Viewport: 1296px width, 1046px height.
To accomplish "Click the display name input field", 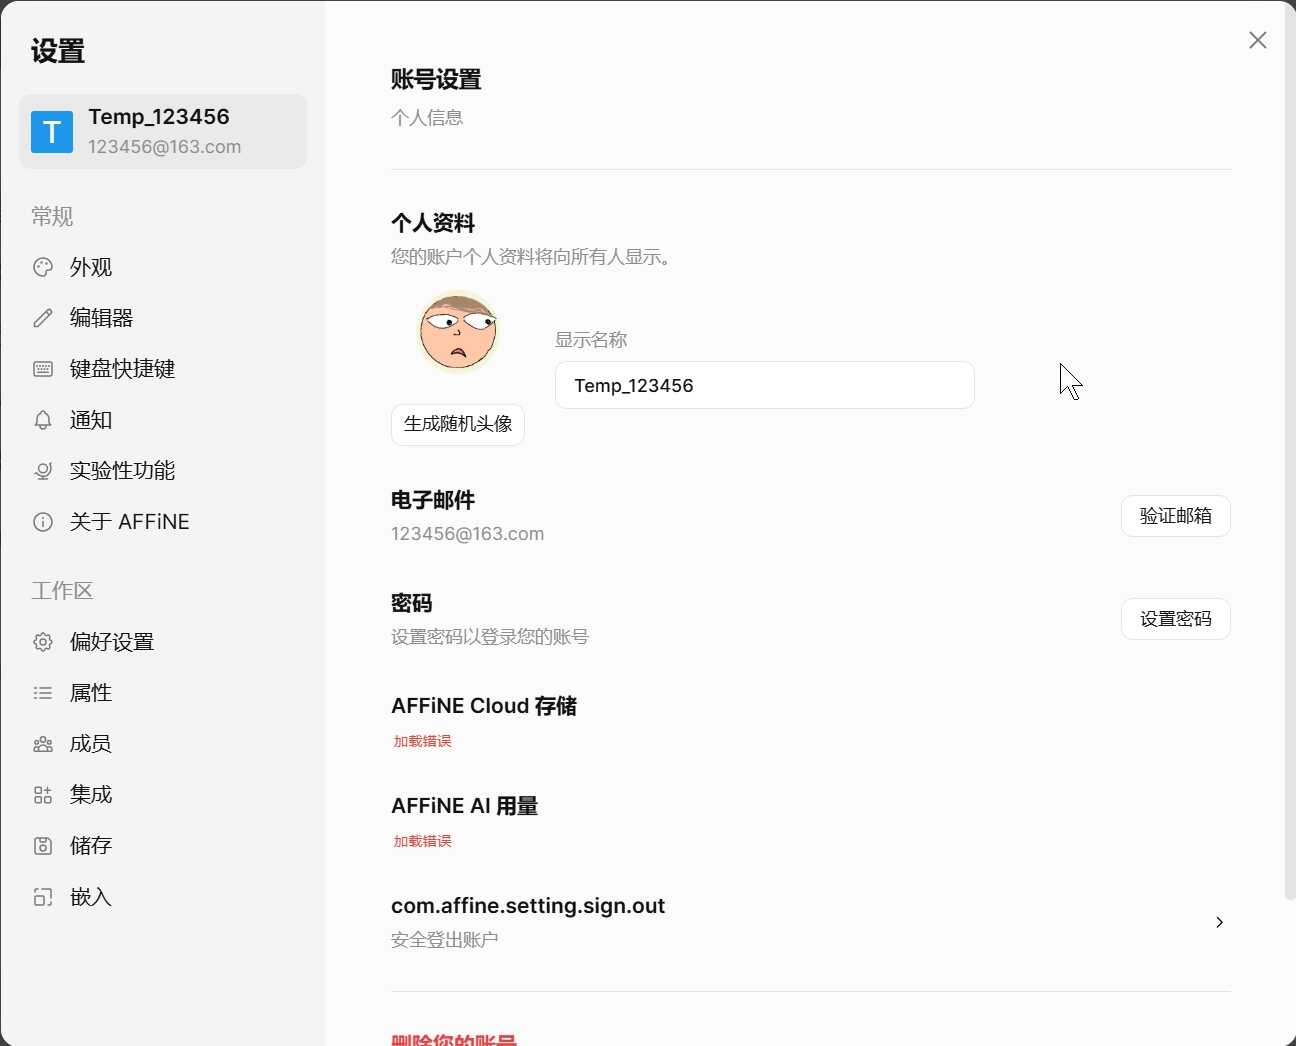I will point(764,385).
